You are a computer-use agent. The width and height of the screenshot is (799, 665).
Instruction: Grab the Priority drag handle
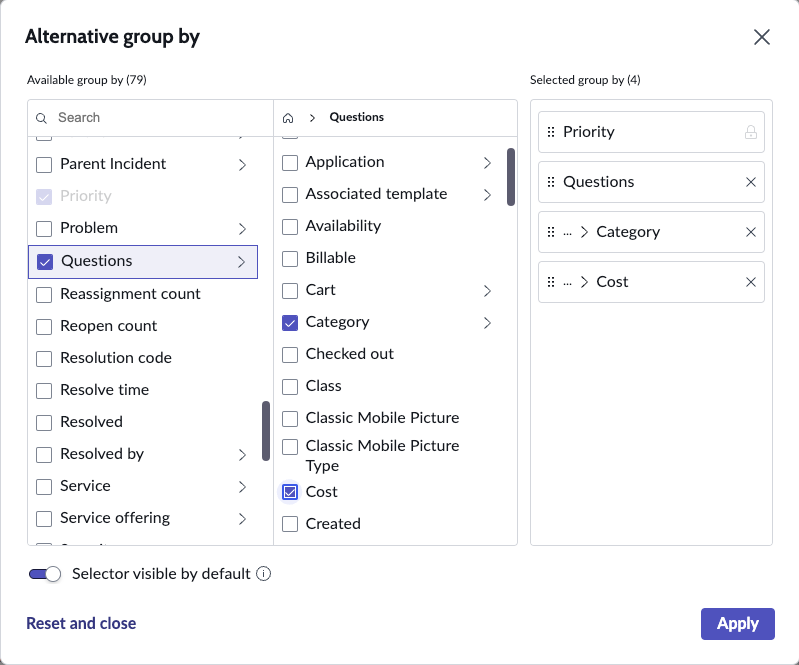(x=551, y=132)
